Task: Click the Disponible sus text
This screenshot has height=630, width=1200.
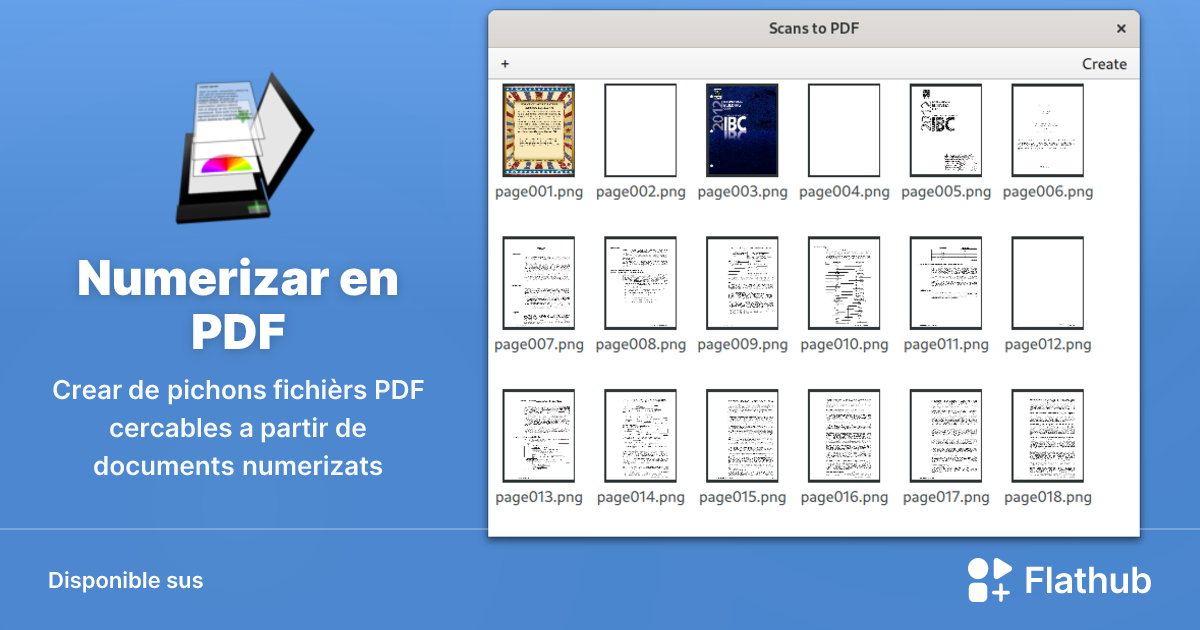Action: click(x=126, y=580)
